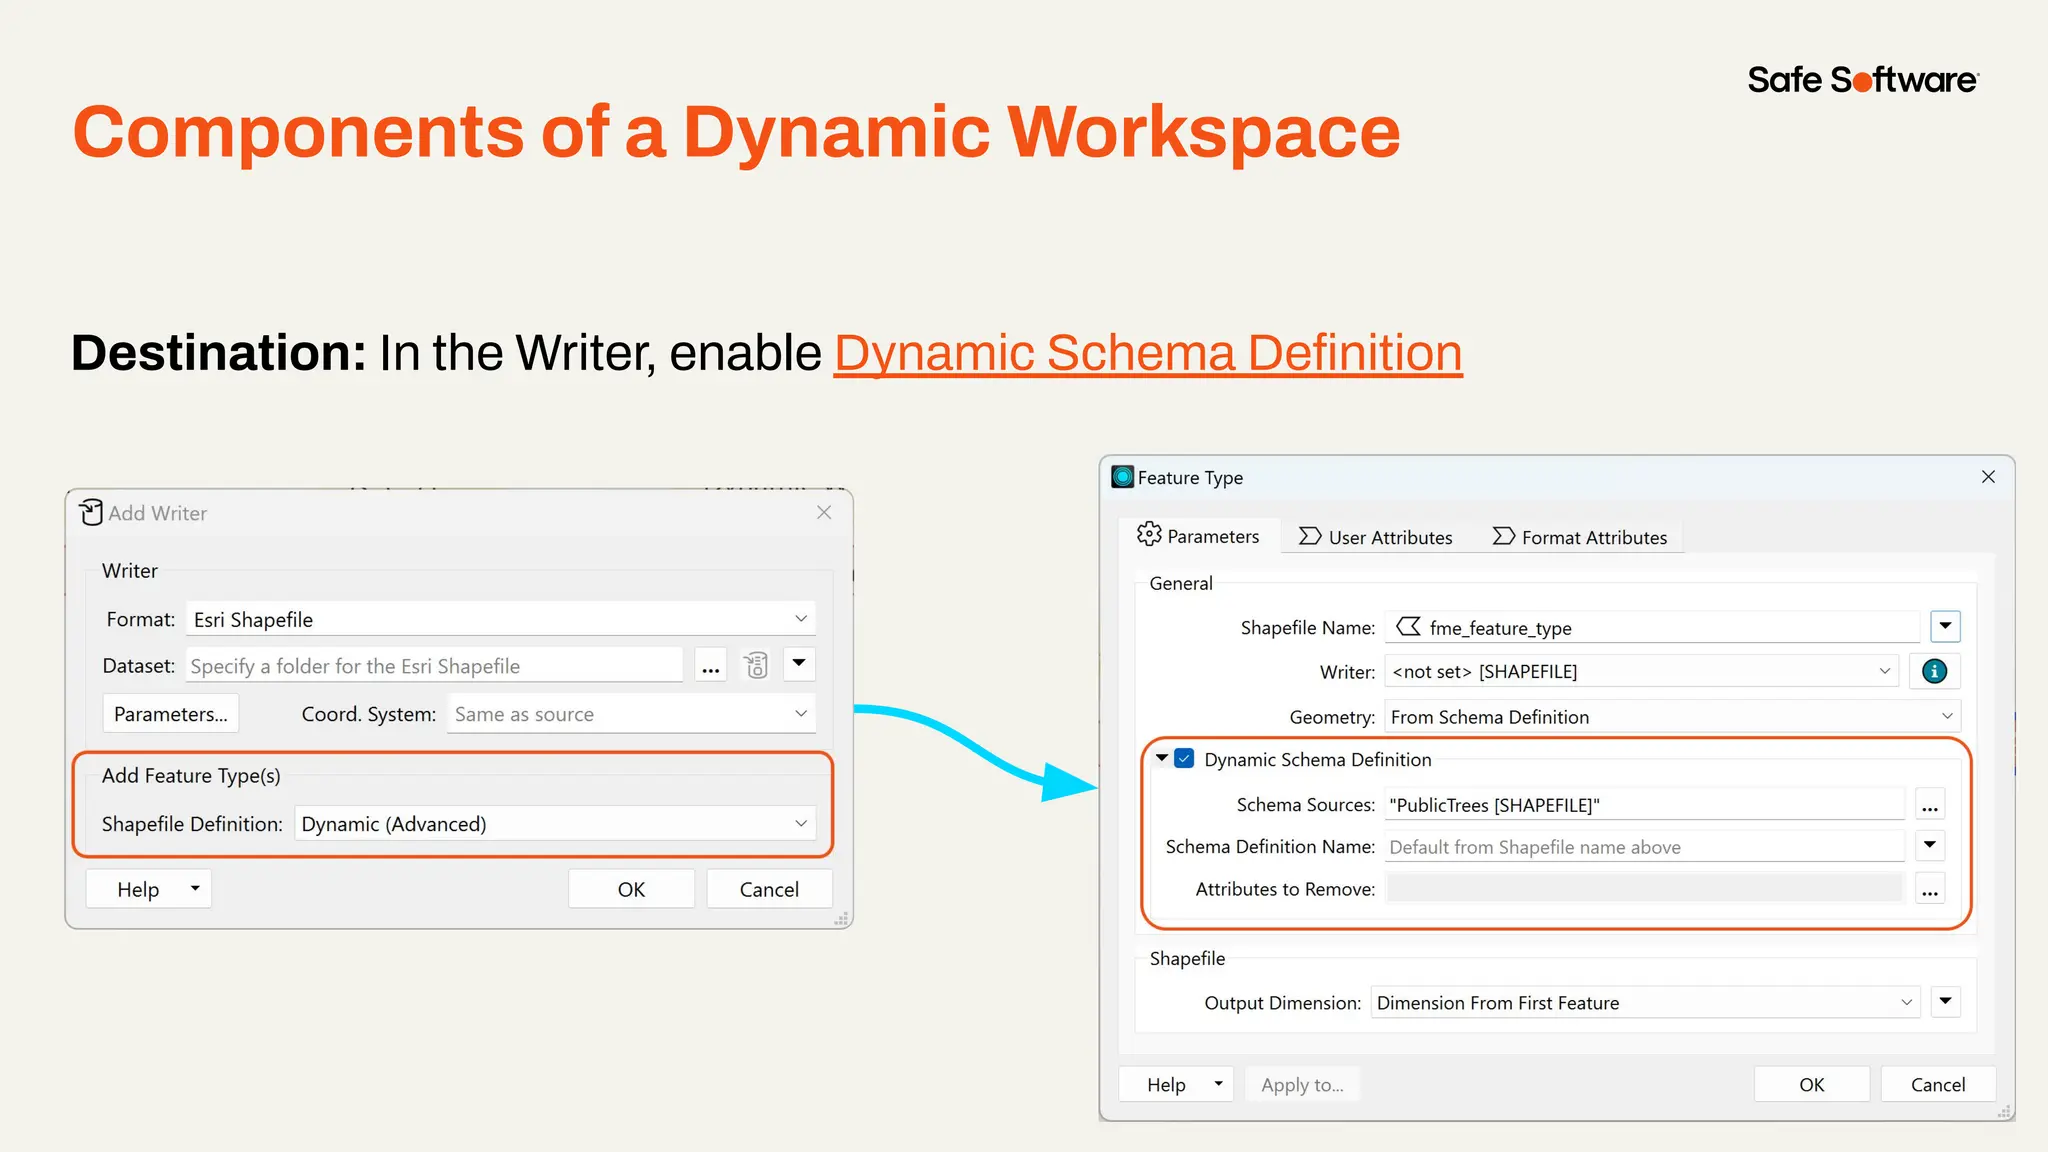This screenshot has height=1152, width=2048.
Task: Open the Format dropdown showing Esri Shapefile
Action: click(x=501, y=619)
